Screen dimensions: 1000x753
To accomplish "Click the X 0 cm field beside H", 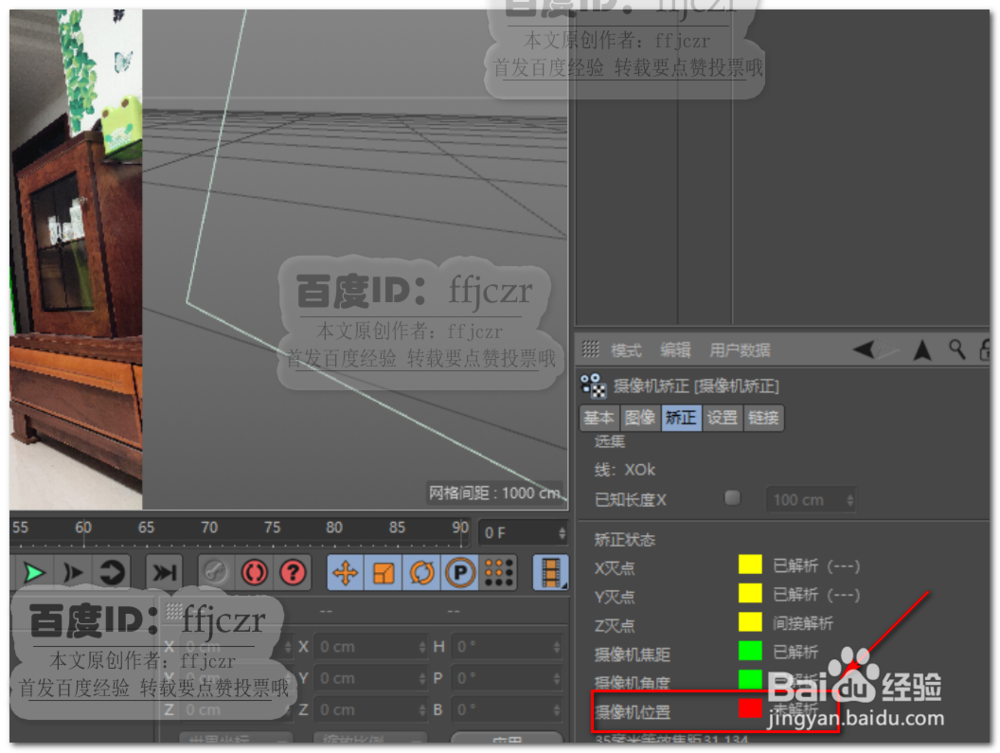I will pos(371,647).
